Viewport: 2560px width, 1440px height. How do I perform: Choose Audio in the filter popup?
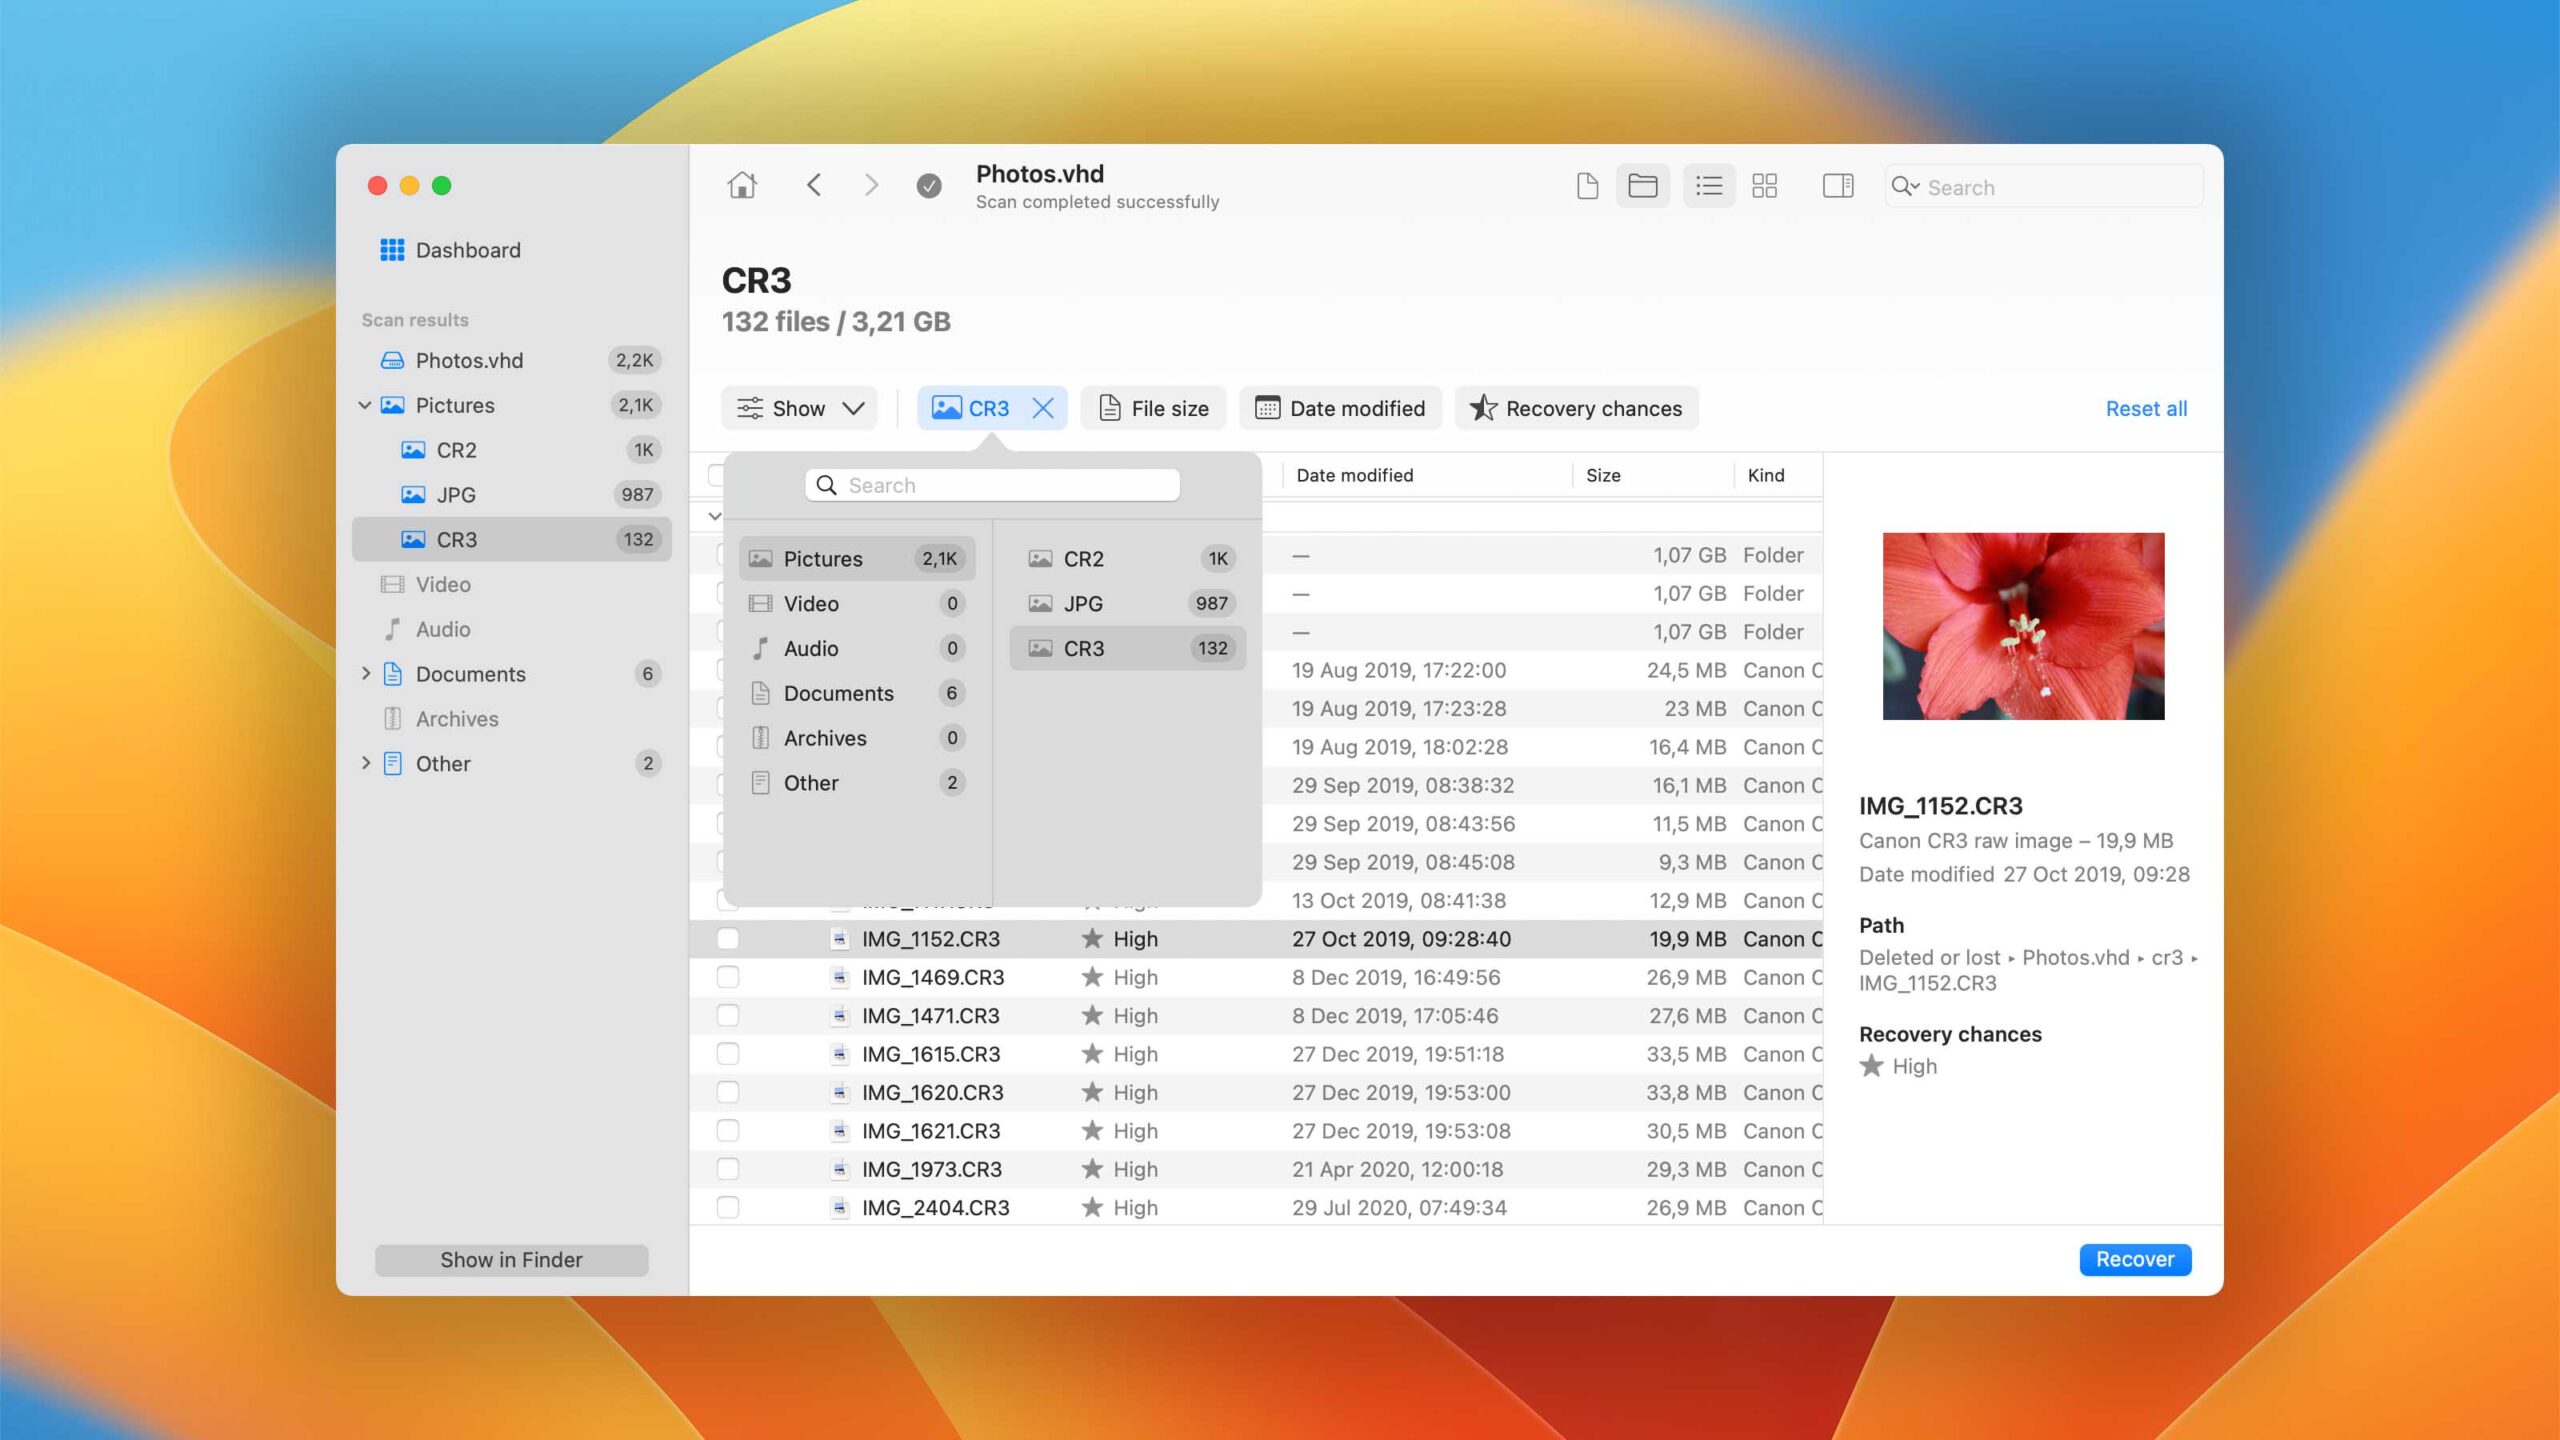tap(857, 649)
